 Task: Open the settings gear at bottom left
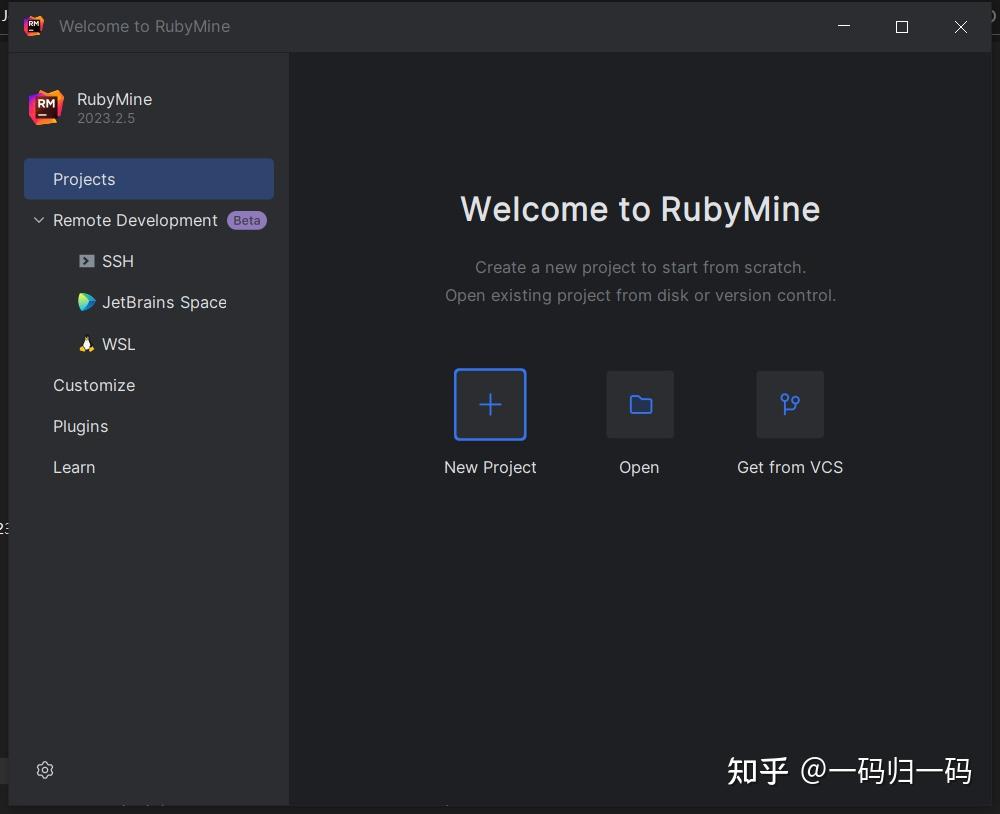coord(44,770)
